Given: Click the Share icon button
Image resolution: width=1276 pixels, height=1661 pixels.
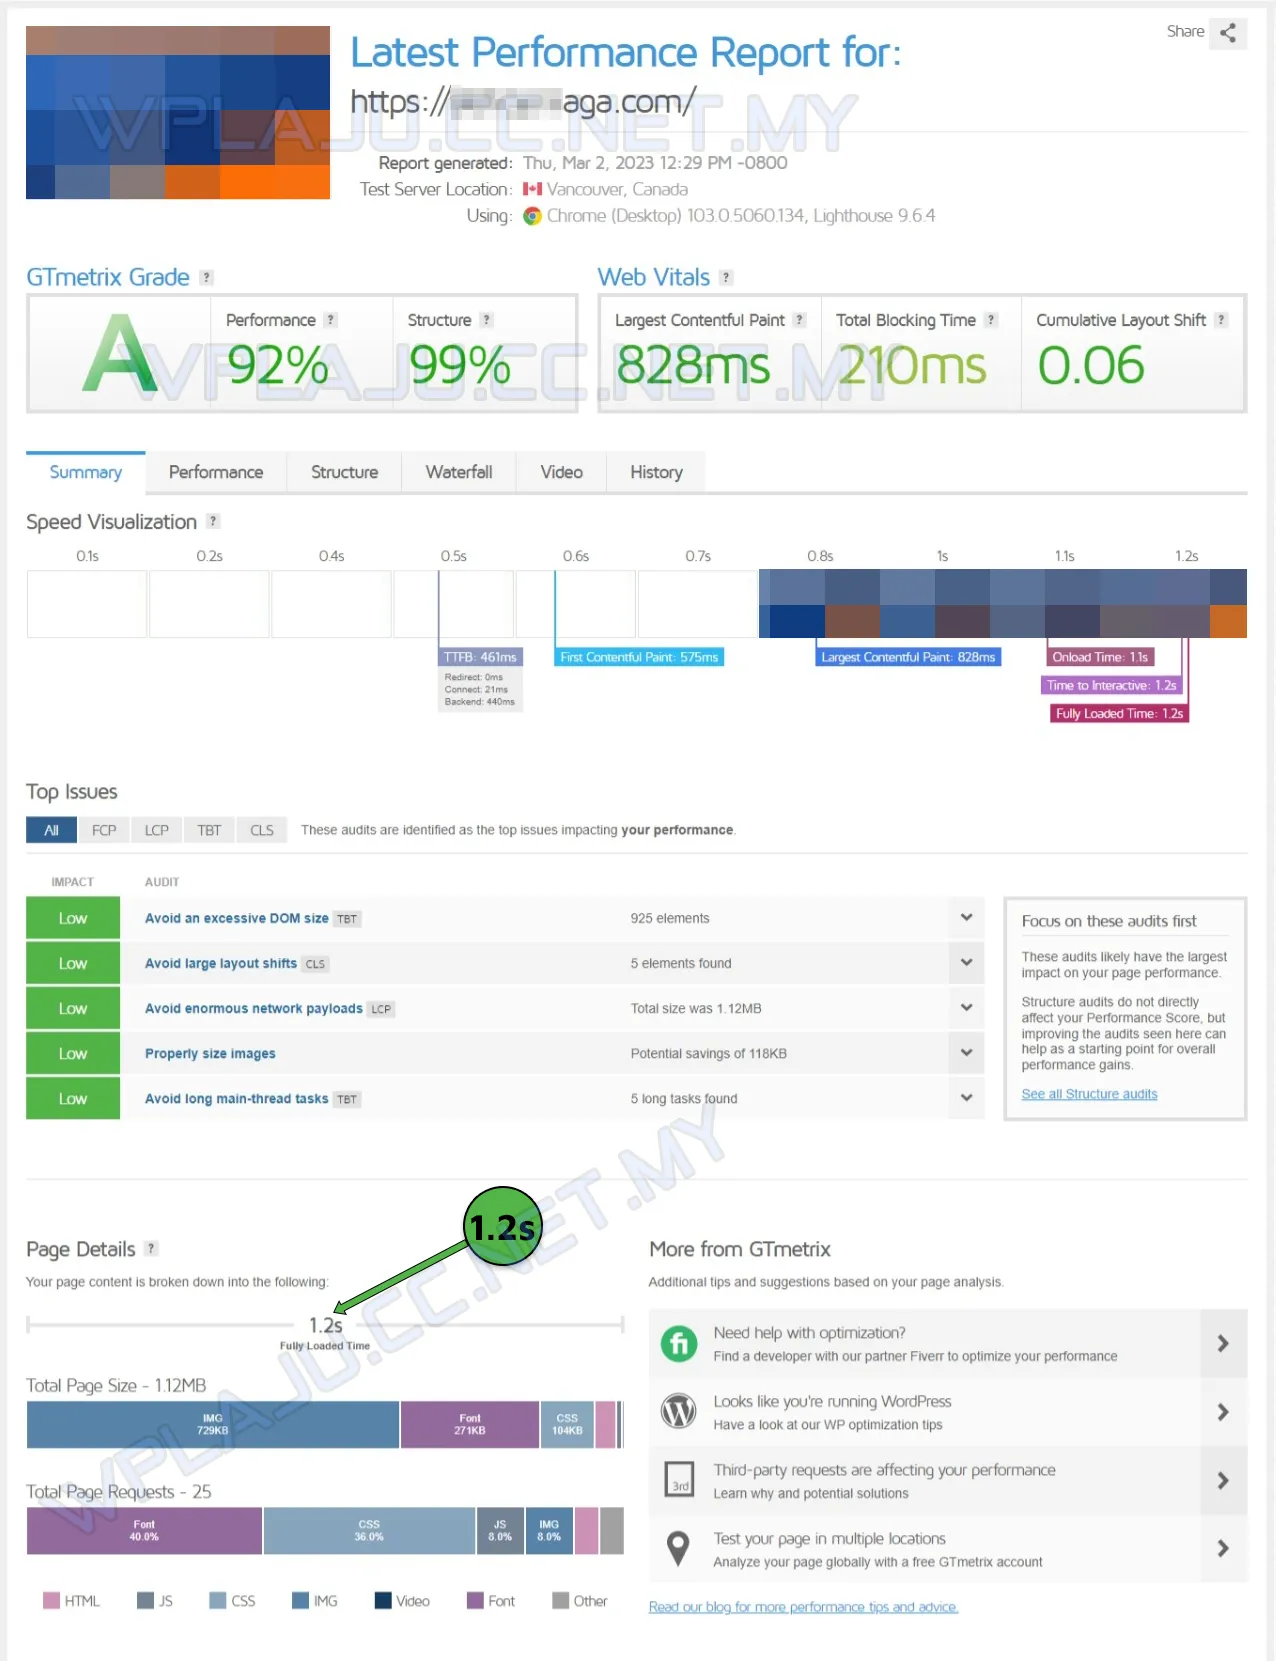Looking at the screenshot, I should click(1228, 33).
